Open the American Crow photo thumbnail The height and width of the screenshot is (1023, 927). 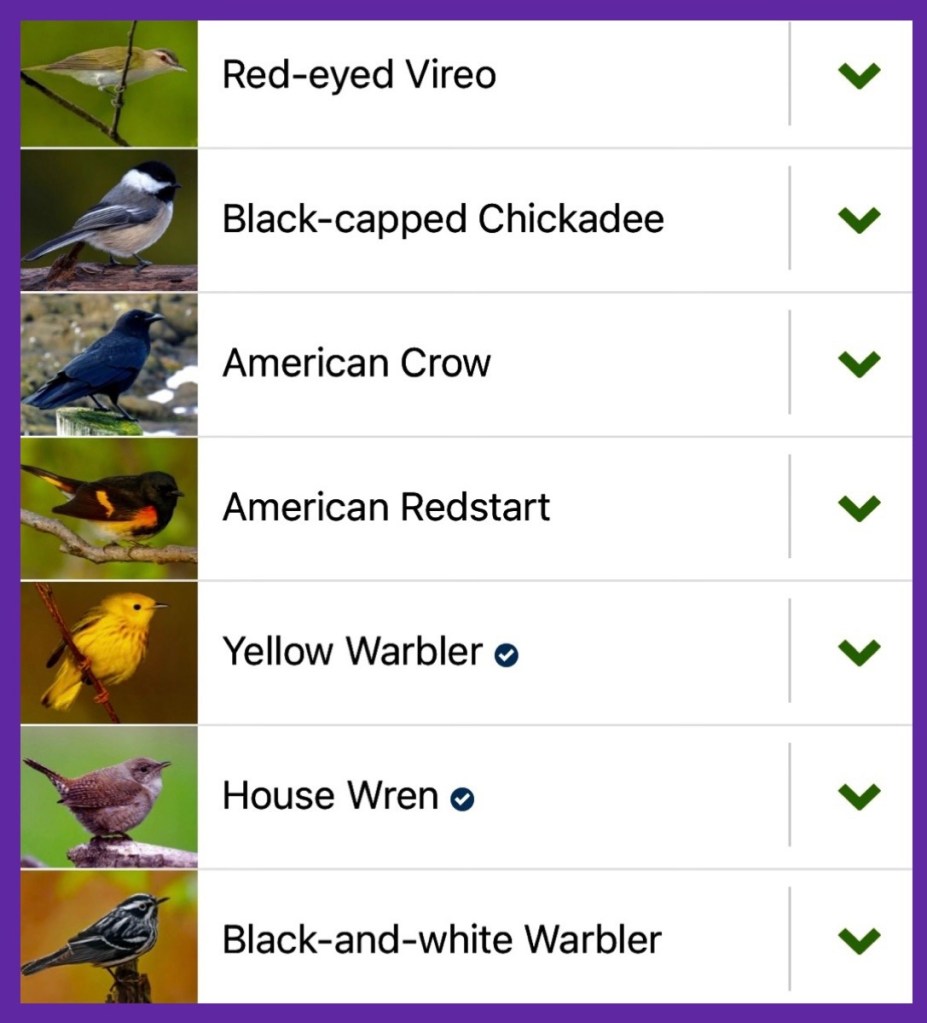pos(109,364)
